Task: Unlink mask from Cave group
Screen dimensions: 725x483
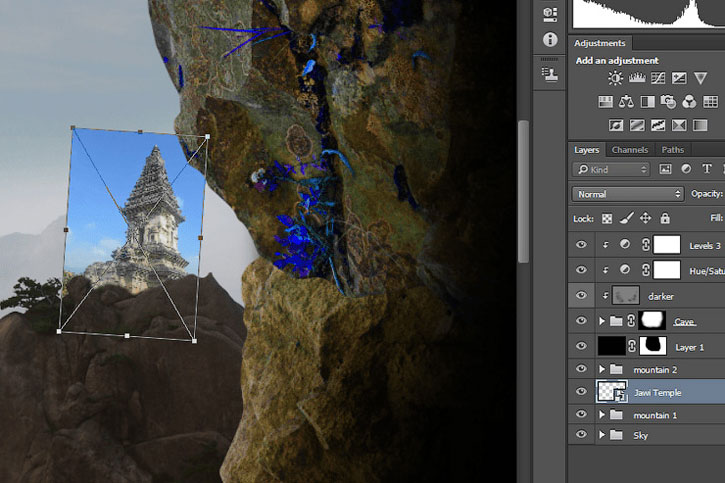Action: coord(631,321)
